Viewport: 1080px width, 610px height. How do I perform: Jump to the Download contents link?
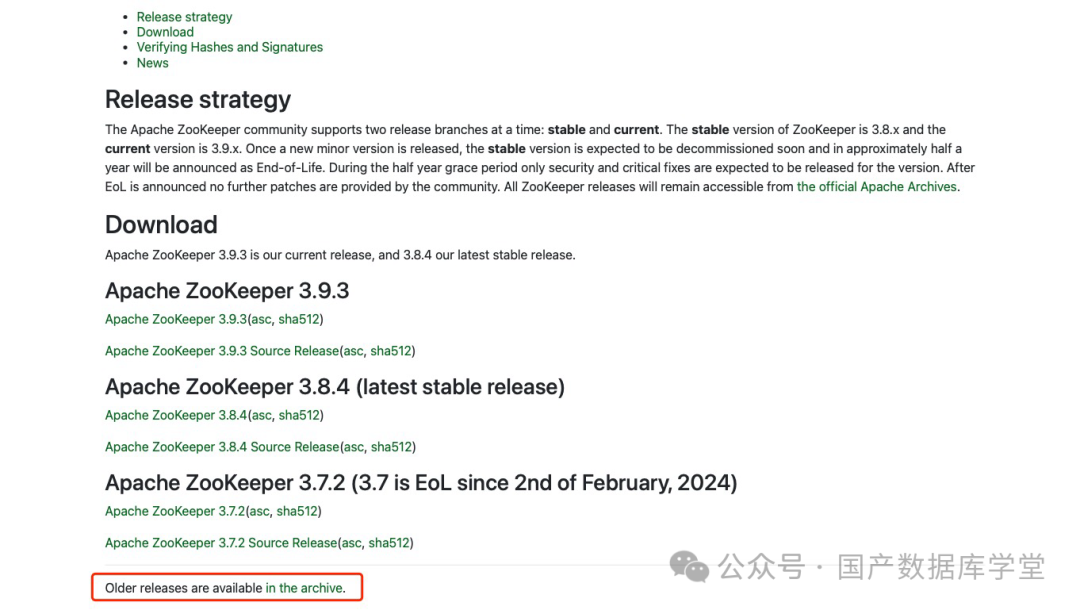tap(165, 32)
